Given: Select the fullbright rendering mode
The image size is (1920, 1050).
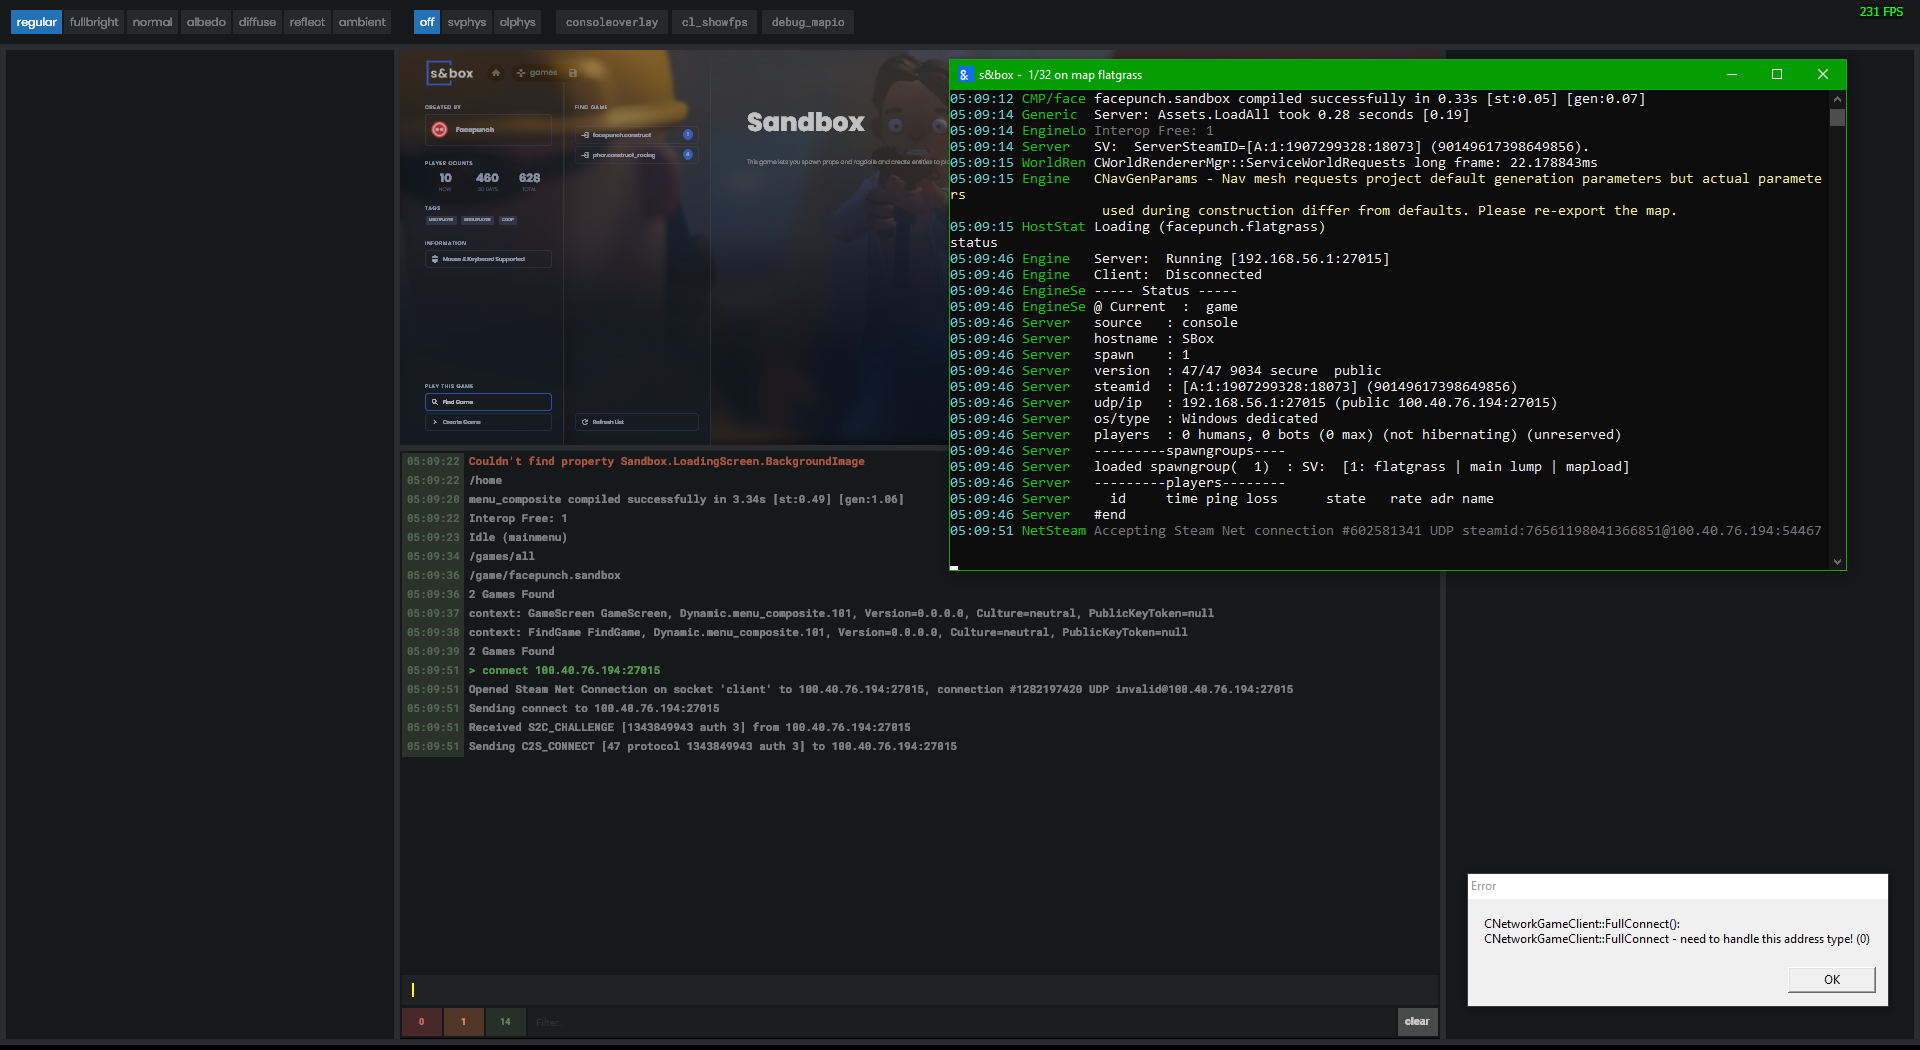Looking at the screenshot, I should pos(93,21).
